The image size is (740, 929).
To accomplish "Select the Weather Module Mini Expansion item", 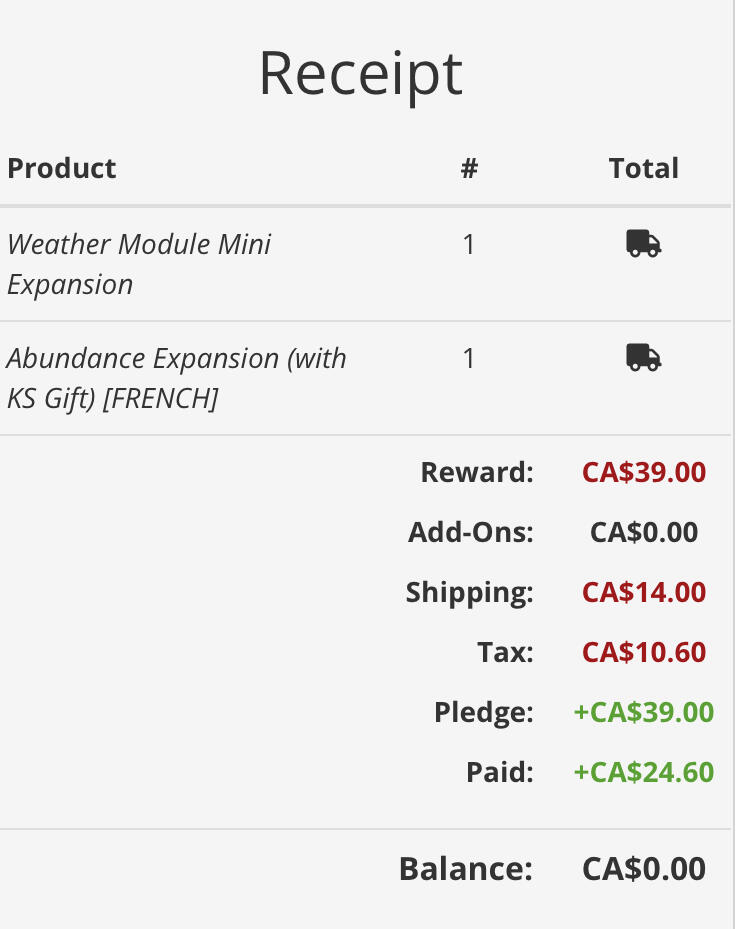I will (139, 264).
